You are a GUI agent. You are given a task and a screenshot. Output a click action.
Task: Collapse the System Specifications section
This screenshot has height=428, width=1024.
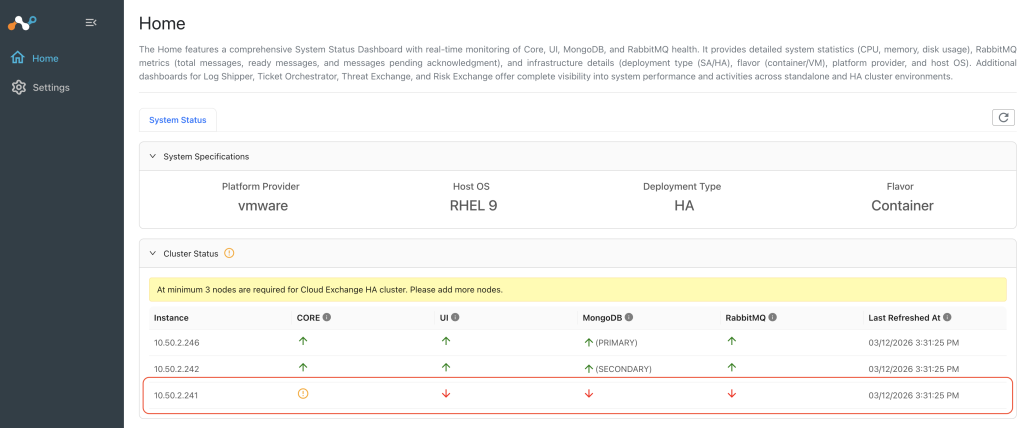pos(153,157)
